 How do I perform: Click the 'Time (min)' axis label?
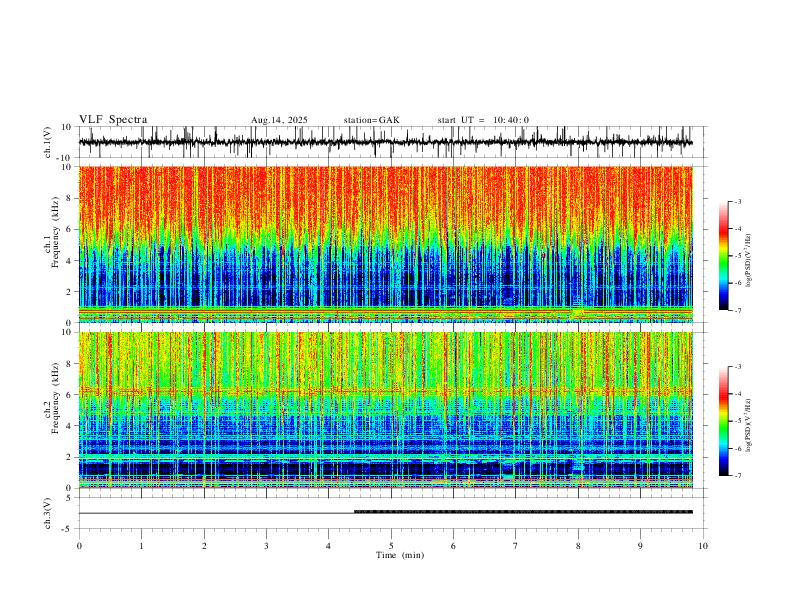[x=400, y=555]
